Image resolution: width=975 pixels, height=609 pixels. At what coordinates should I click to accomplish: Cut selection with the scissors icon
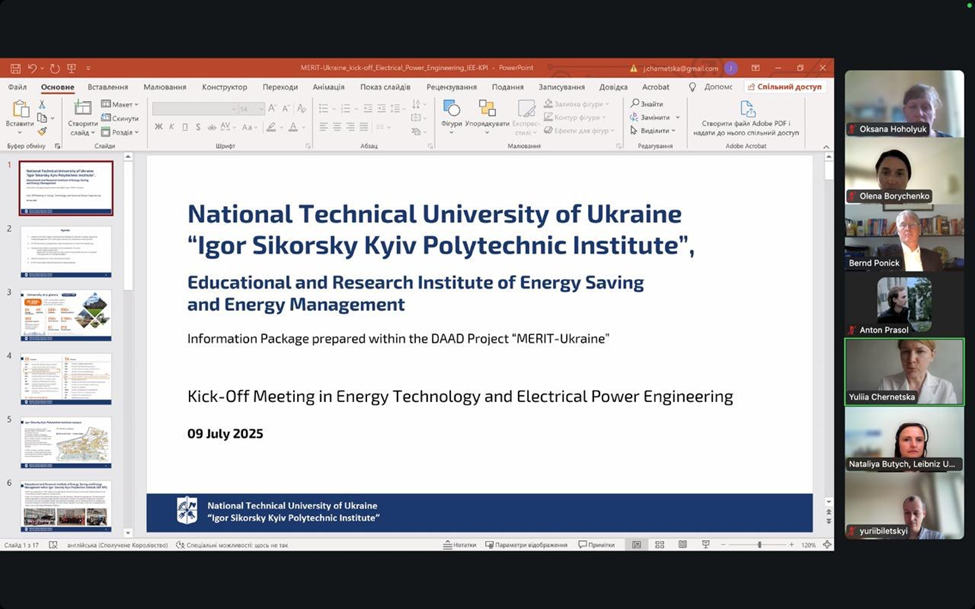click(x=42, y=105)
